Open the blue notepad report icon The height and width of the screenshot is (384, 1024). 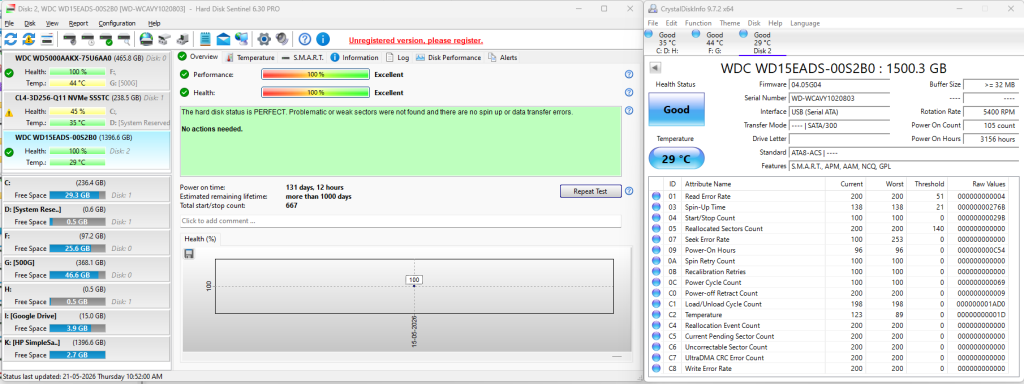tap(205, 39)
